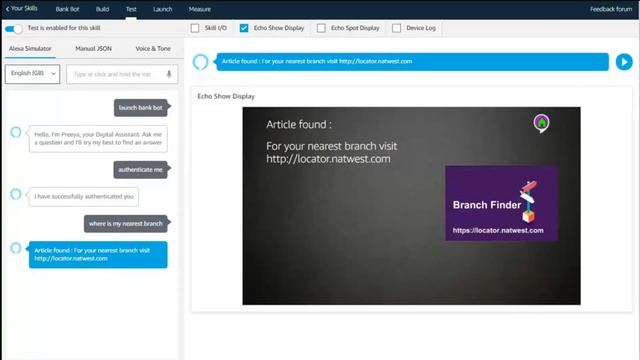
Task: Click the Branch Finder card image
Action: [x=502, y=203]
